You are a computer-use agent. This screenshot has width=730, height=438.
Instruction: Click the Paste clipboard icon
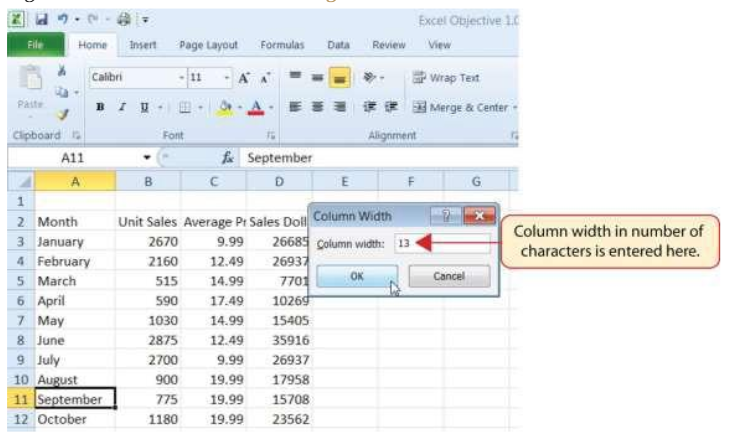point(30,78)
